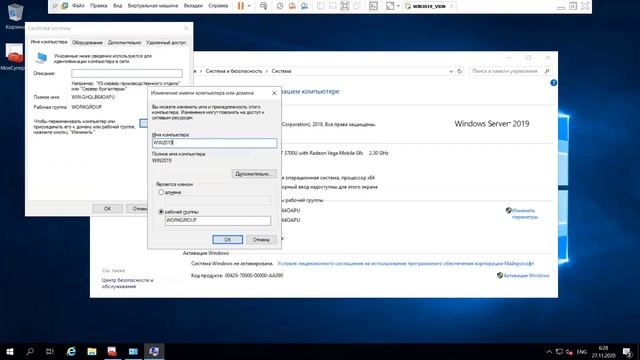Select the WIN2019_VSDB VM tab

point(429,6)
